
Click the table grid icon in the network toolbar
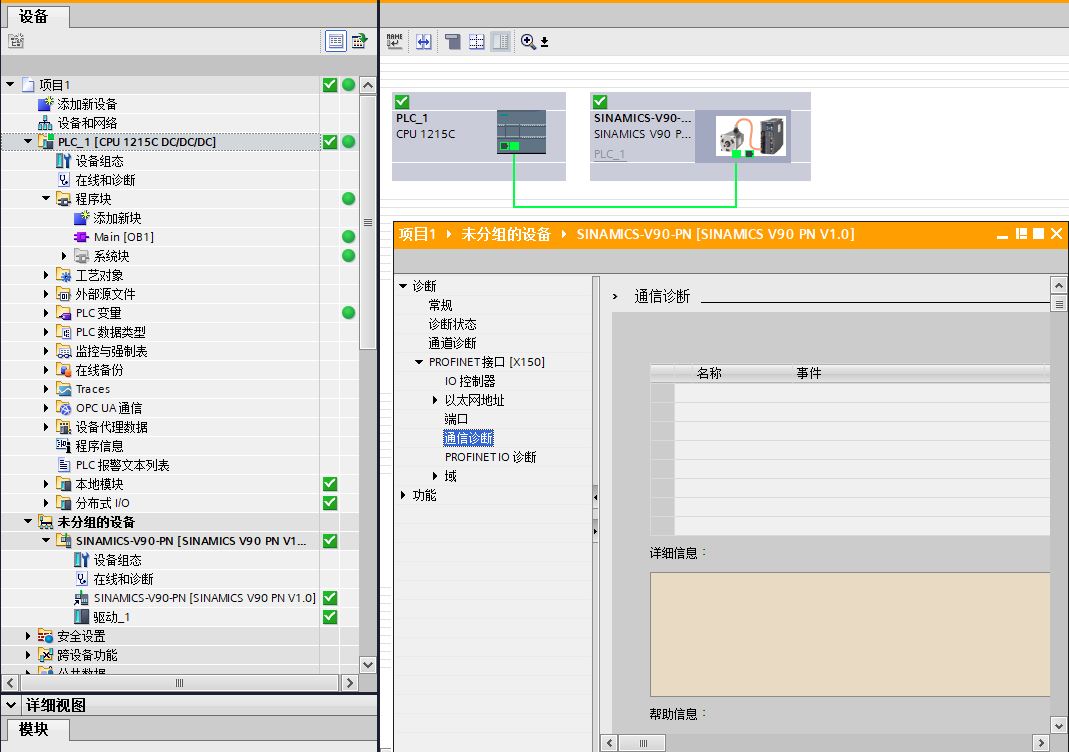tap(477, 42)
